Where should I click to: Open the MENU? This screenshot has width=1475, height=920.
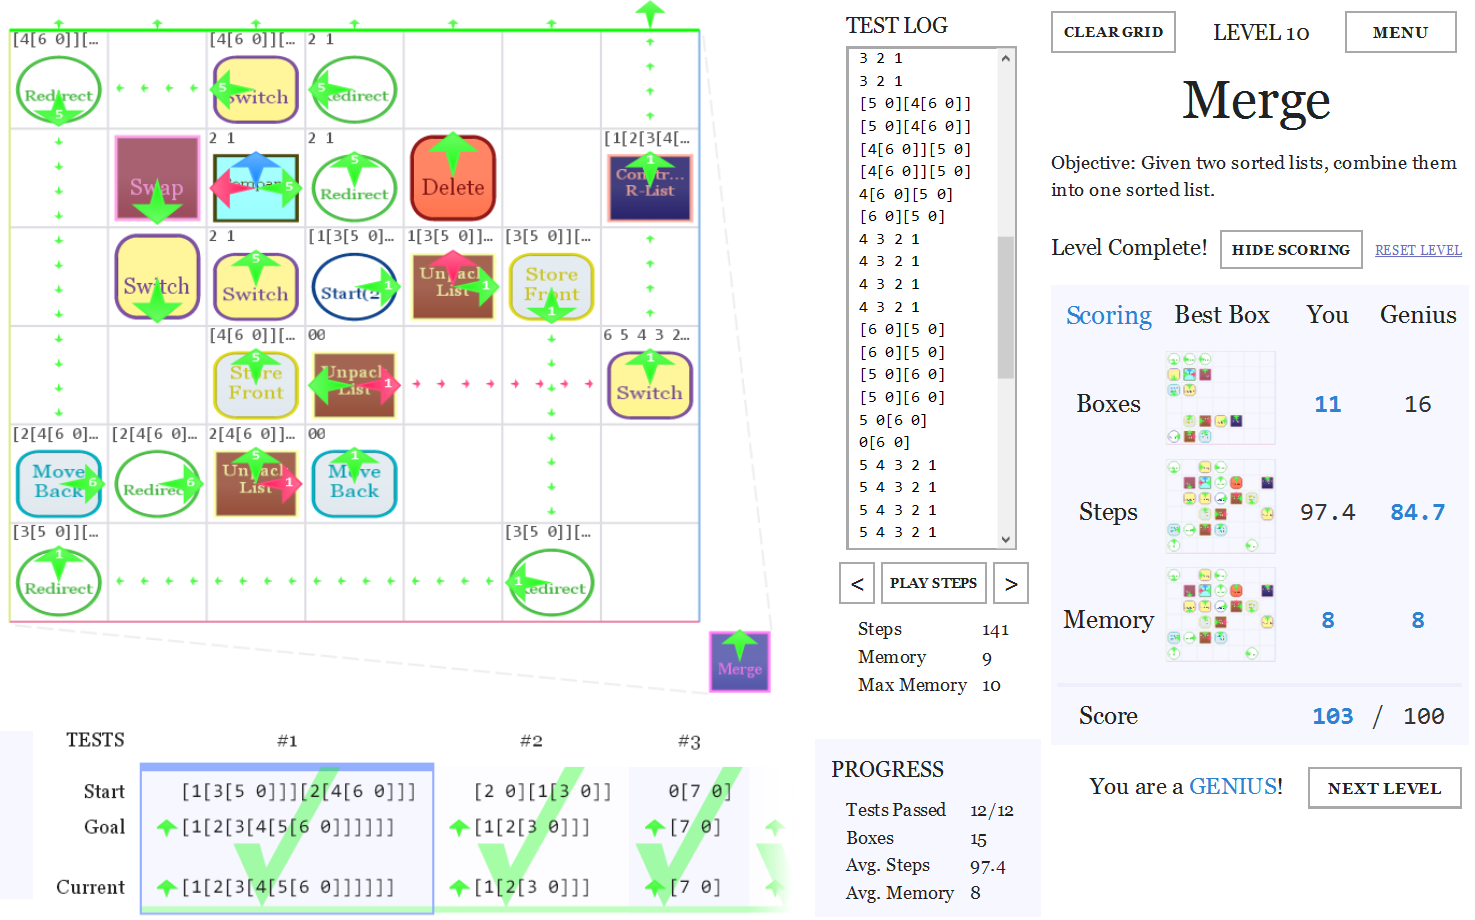tap(1400, 32)
